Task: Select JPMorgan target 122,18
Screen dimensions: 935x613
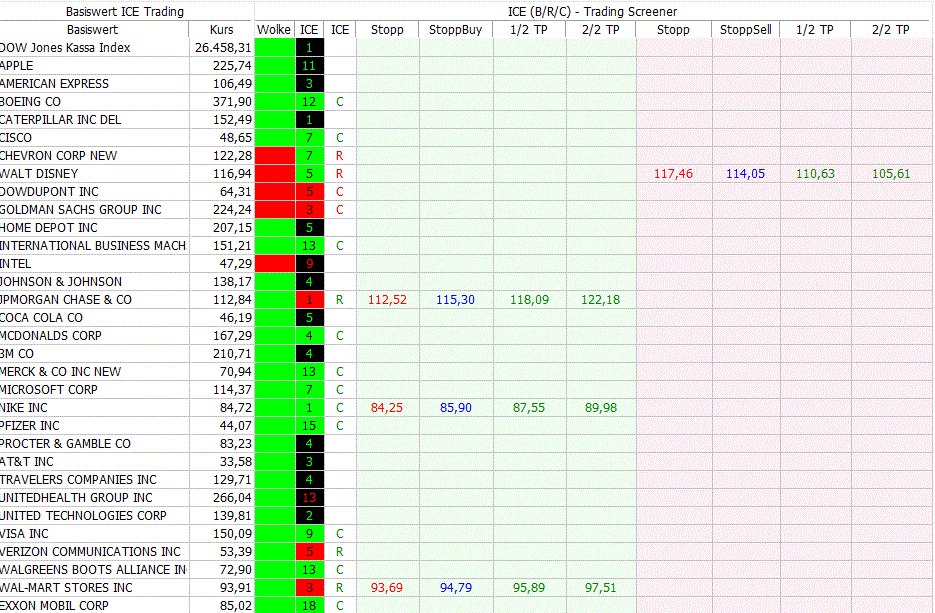Action: 600,299
